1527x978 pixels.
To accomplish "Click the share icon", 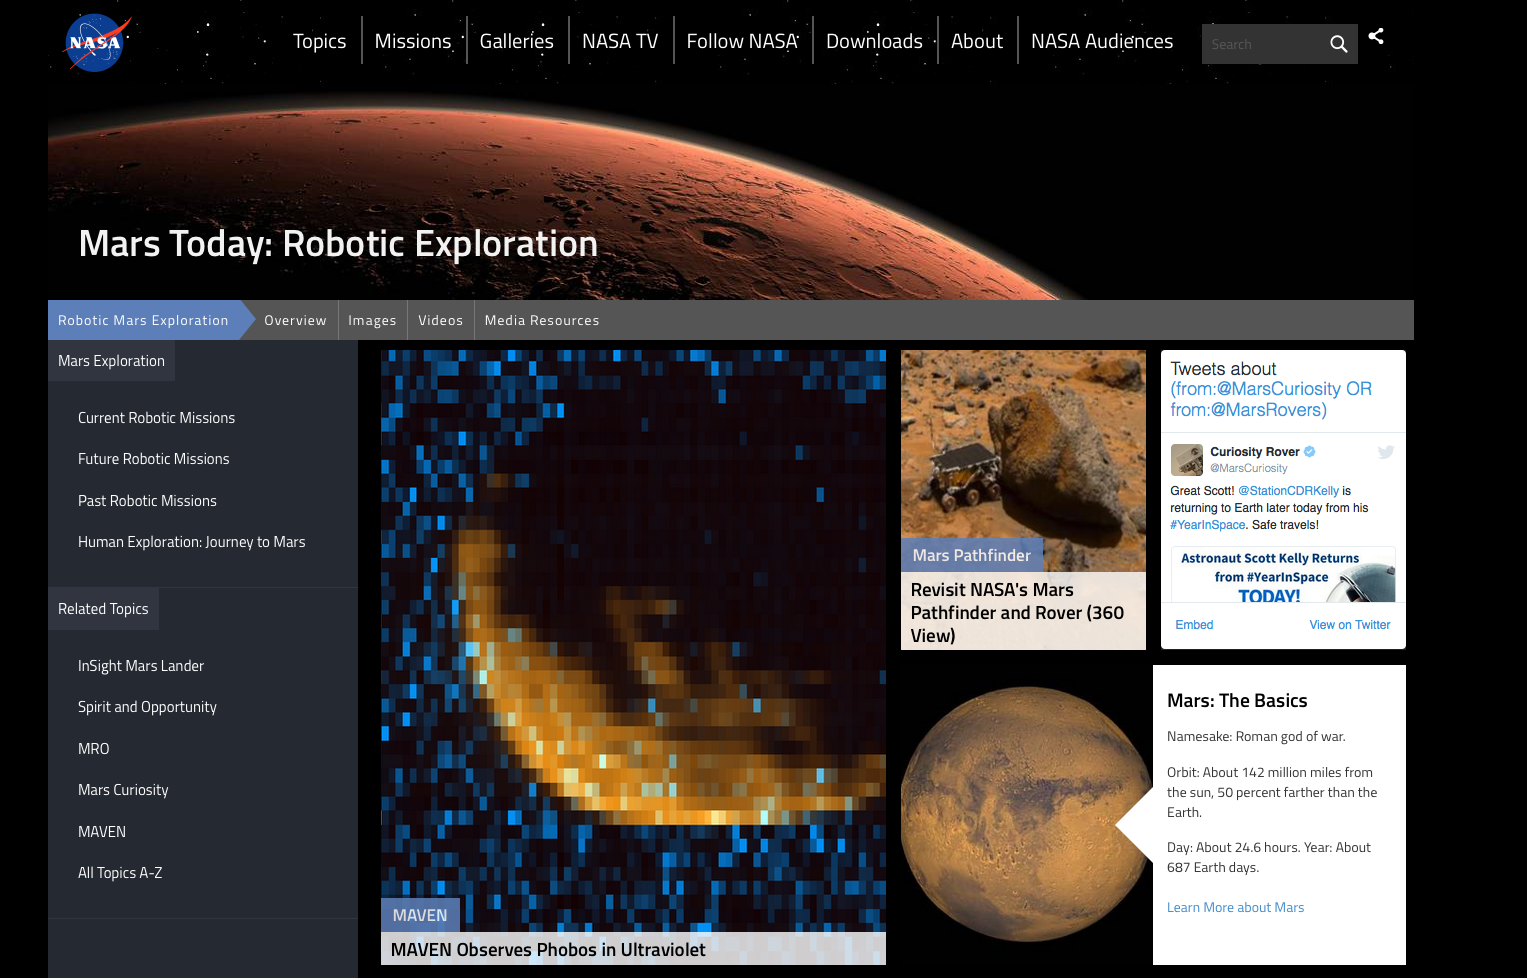I will point(1376,37).
